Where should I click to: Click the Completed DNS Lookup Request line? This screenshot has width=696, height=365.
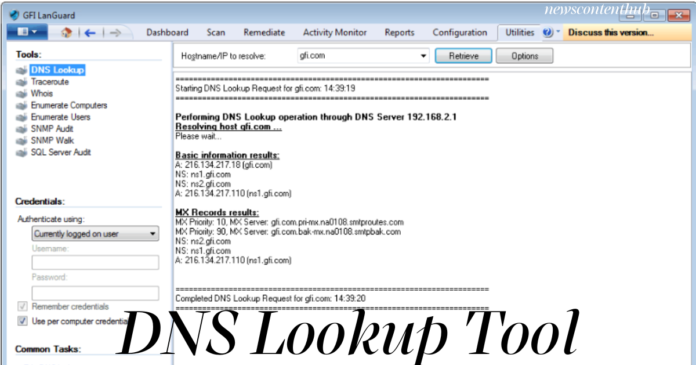tap(270, 298)
